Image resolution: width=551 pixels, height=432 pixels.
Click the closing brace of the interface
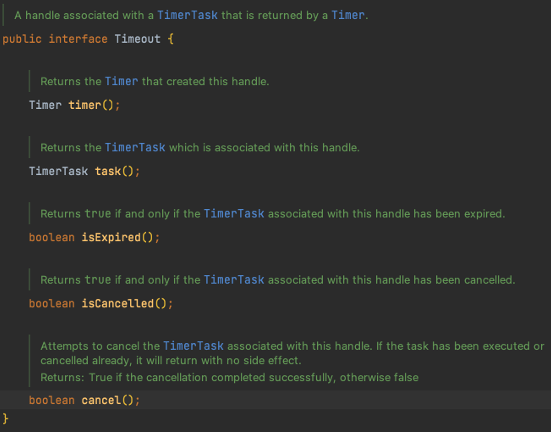coord(5,418)
